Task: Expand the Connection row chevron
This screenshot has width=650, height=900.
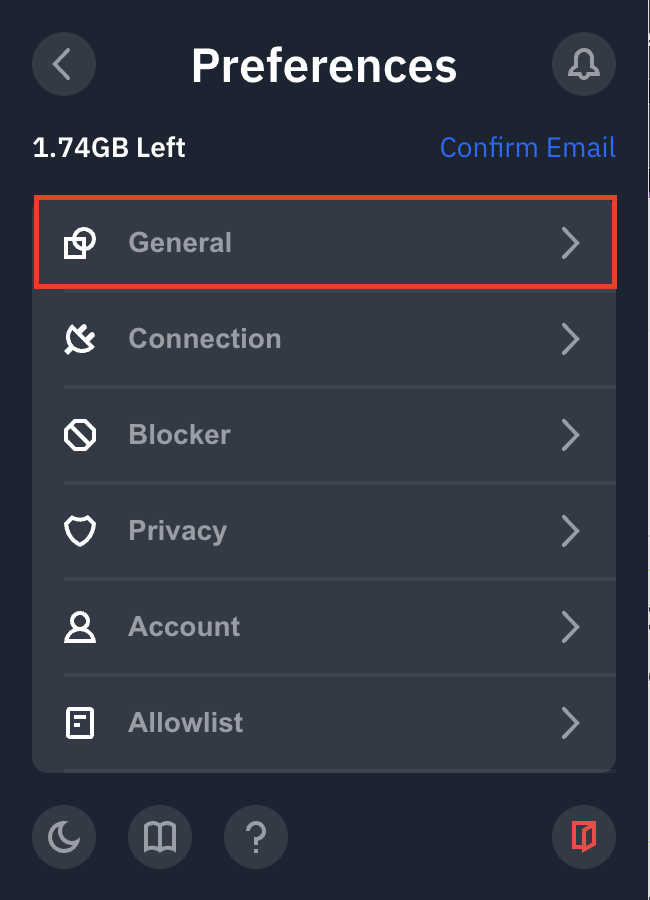Action: [570, 339]
